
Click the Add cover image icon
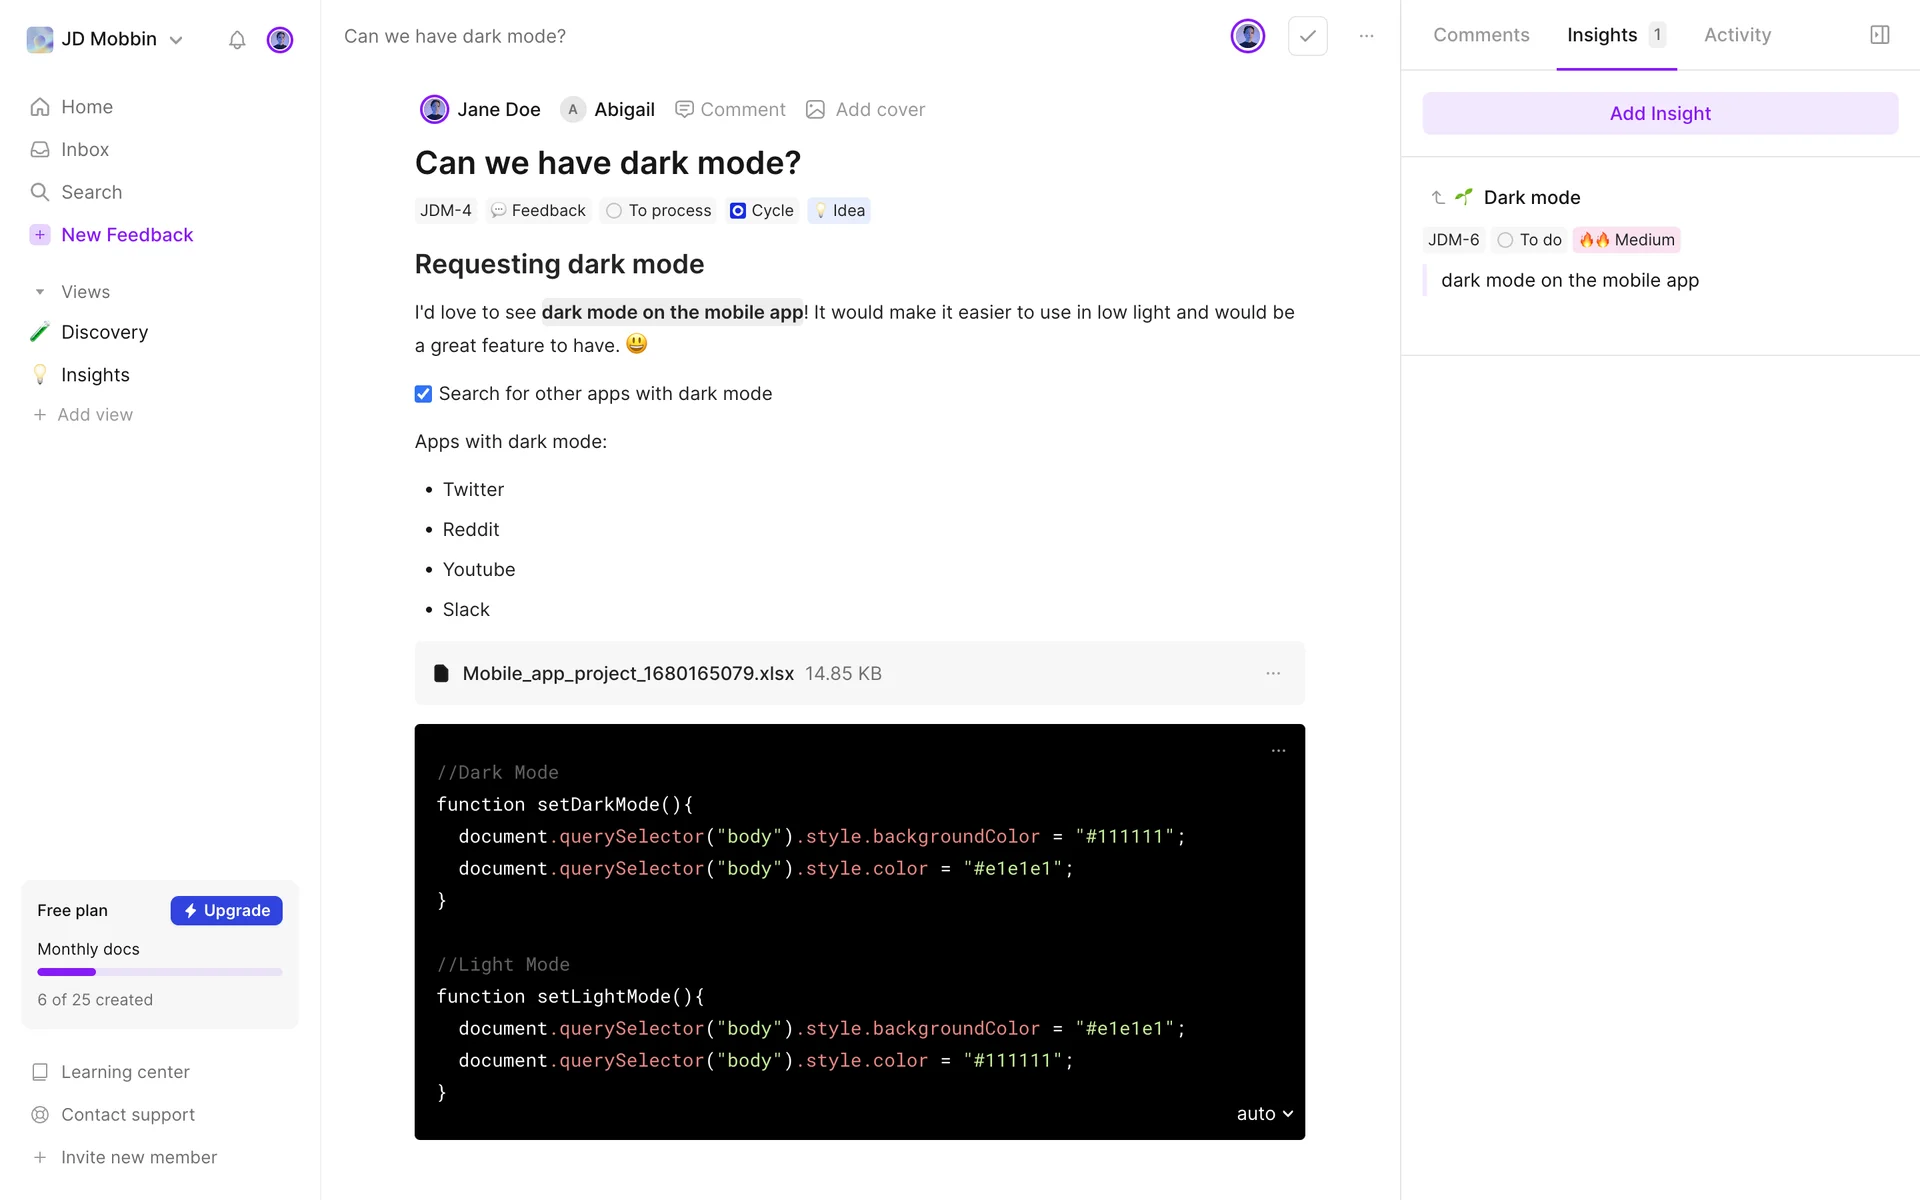(816, 110)
